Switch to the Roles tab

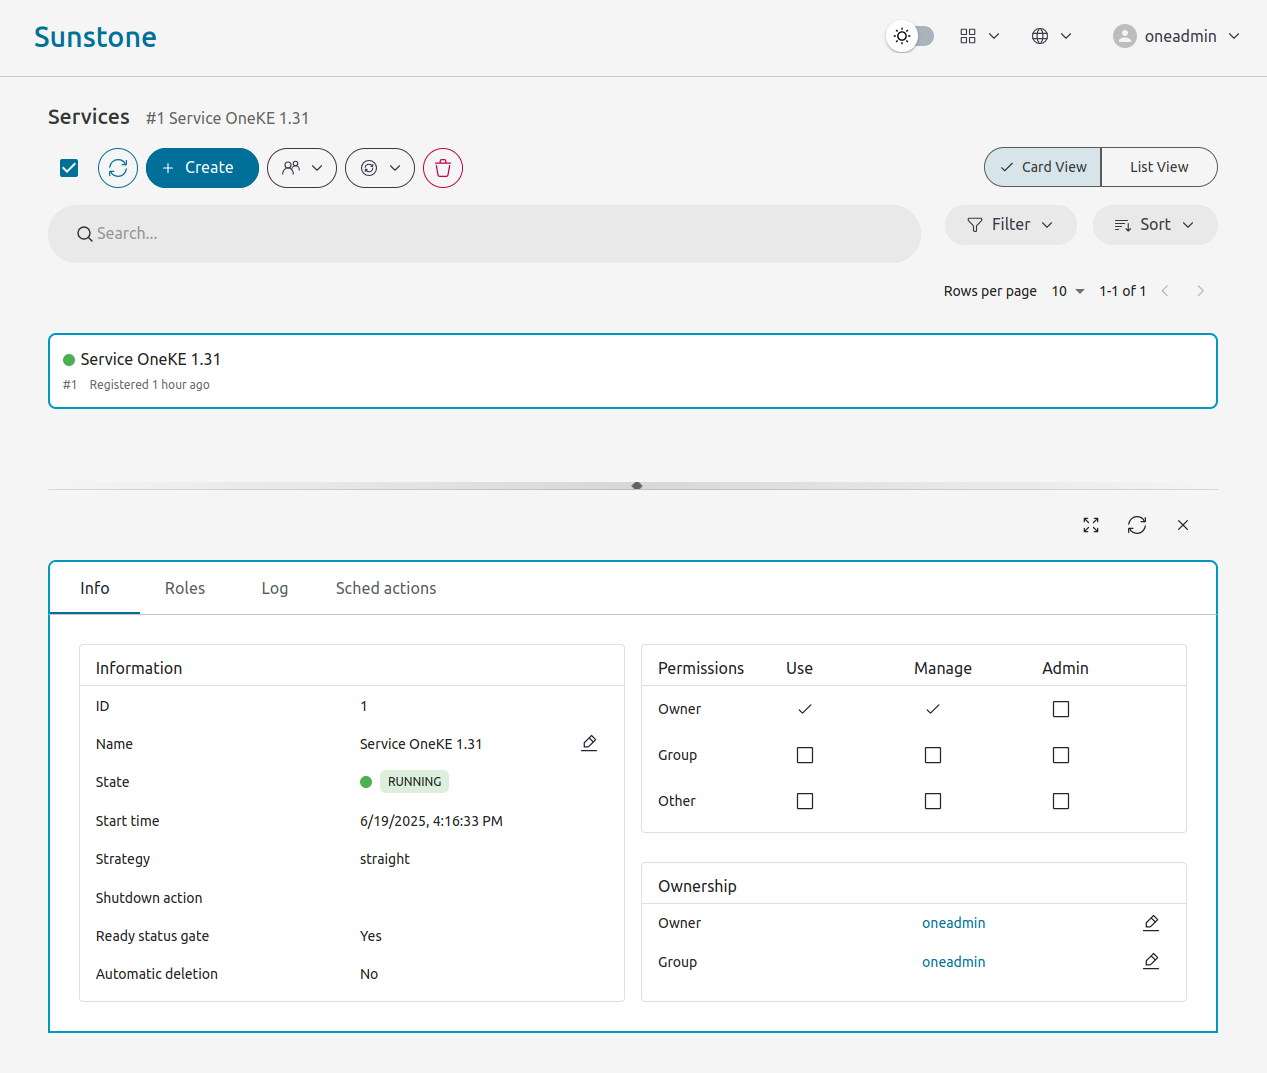pos(185,588)
